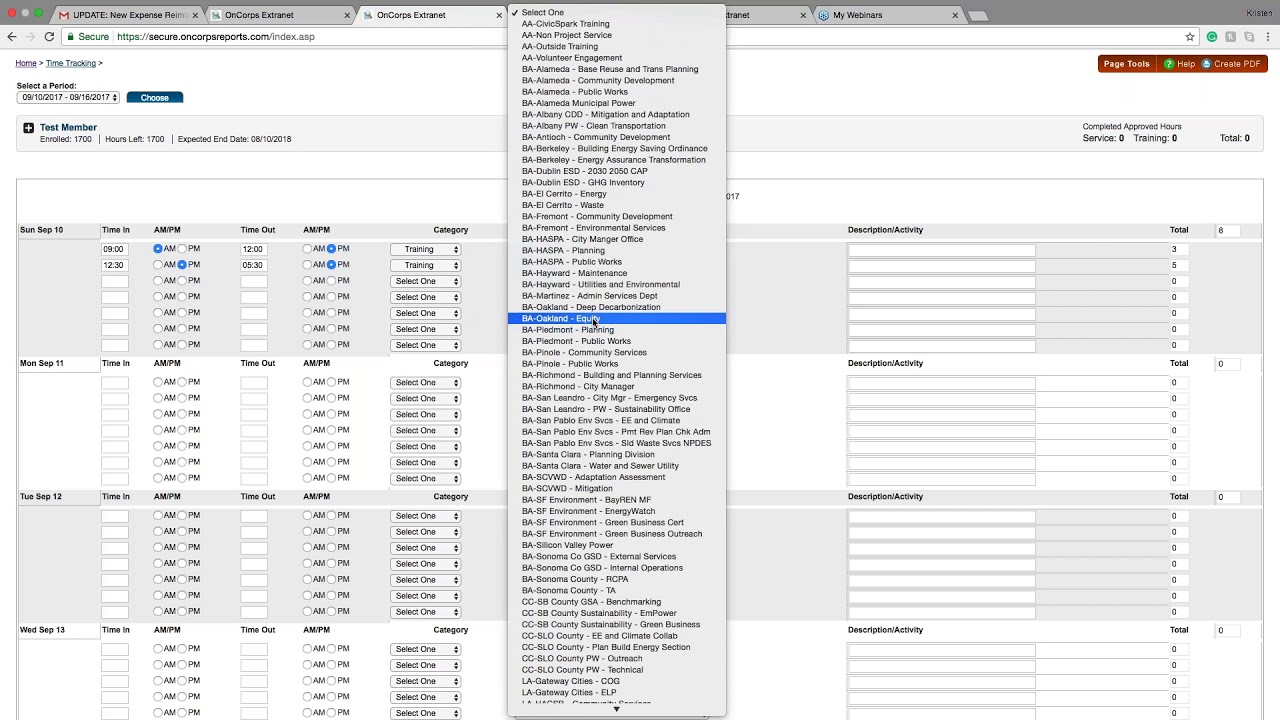Open a new tab button

pos(978,15)
